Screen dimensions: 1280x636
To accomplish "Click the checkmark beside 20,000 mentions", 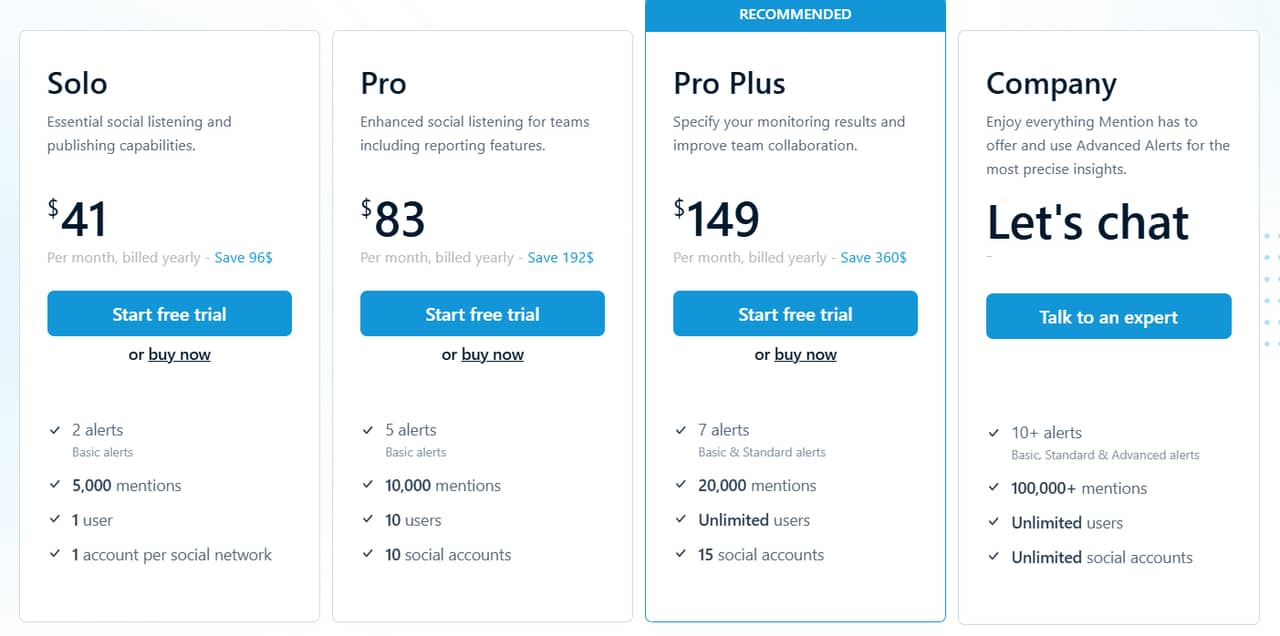I will 681,485.
